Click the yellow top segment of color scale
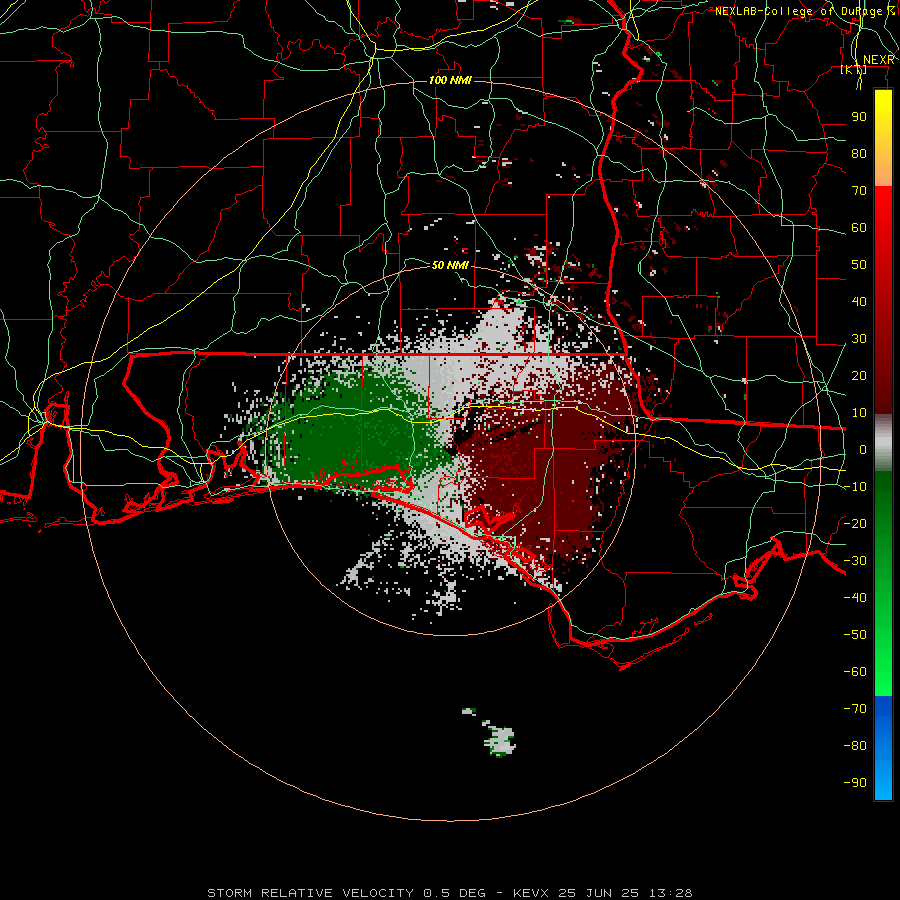The image size is (900, 900). point(883,138)
